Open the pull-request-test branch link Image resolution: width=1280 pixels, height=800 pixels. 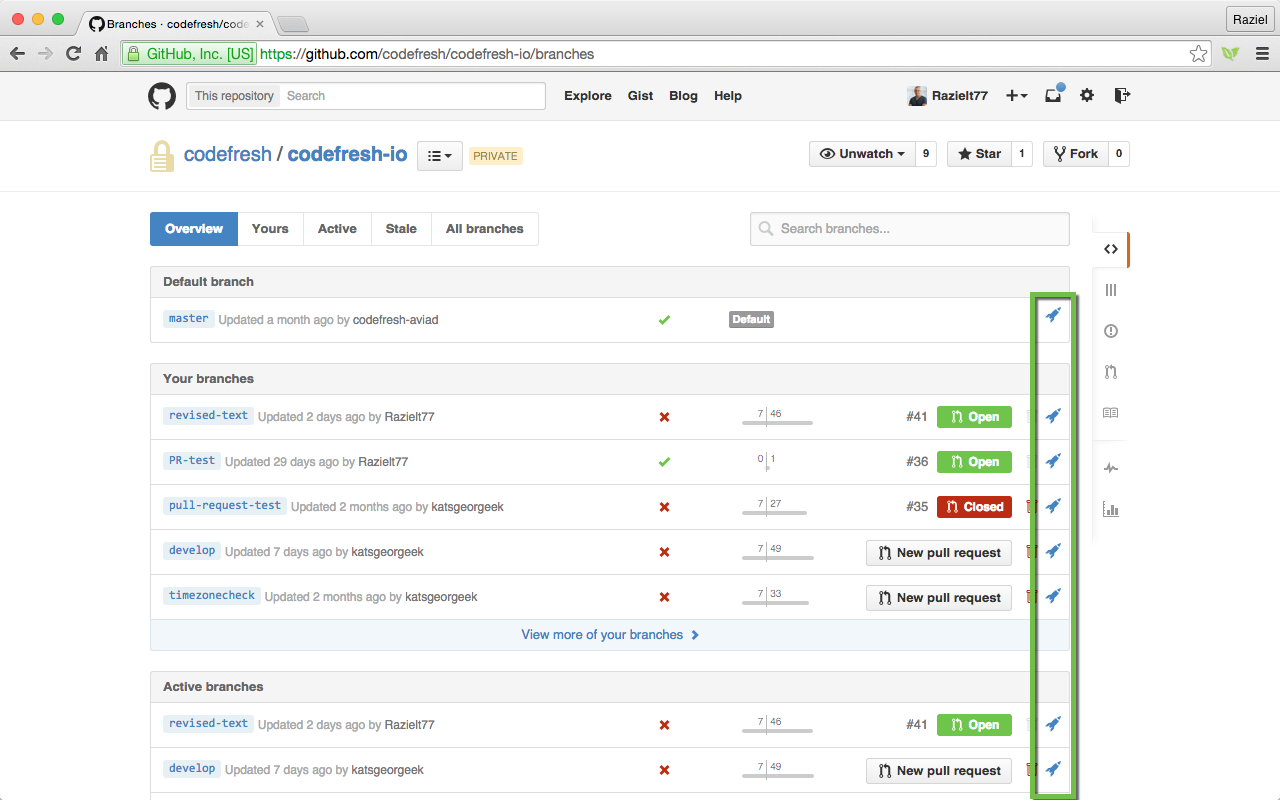click(x=225, y=506)
